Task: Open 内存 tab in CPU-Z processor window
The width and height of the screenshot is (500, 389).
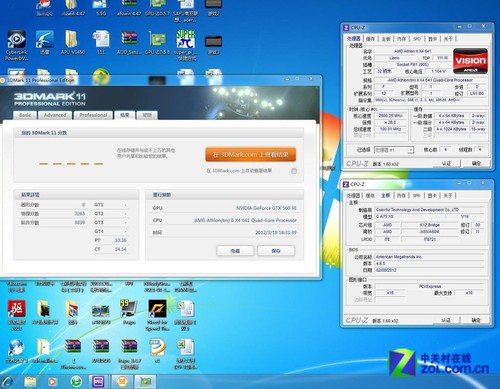Action: point(401,39)
